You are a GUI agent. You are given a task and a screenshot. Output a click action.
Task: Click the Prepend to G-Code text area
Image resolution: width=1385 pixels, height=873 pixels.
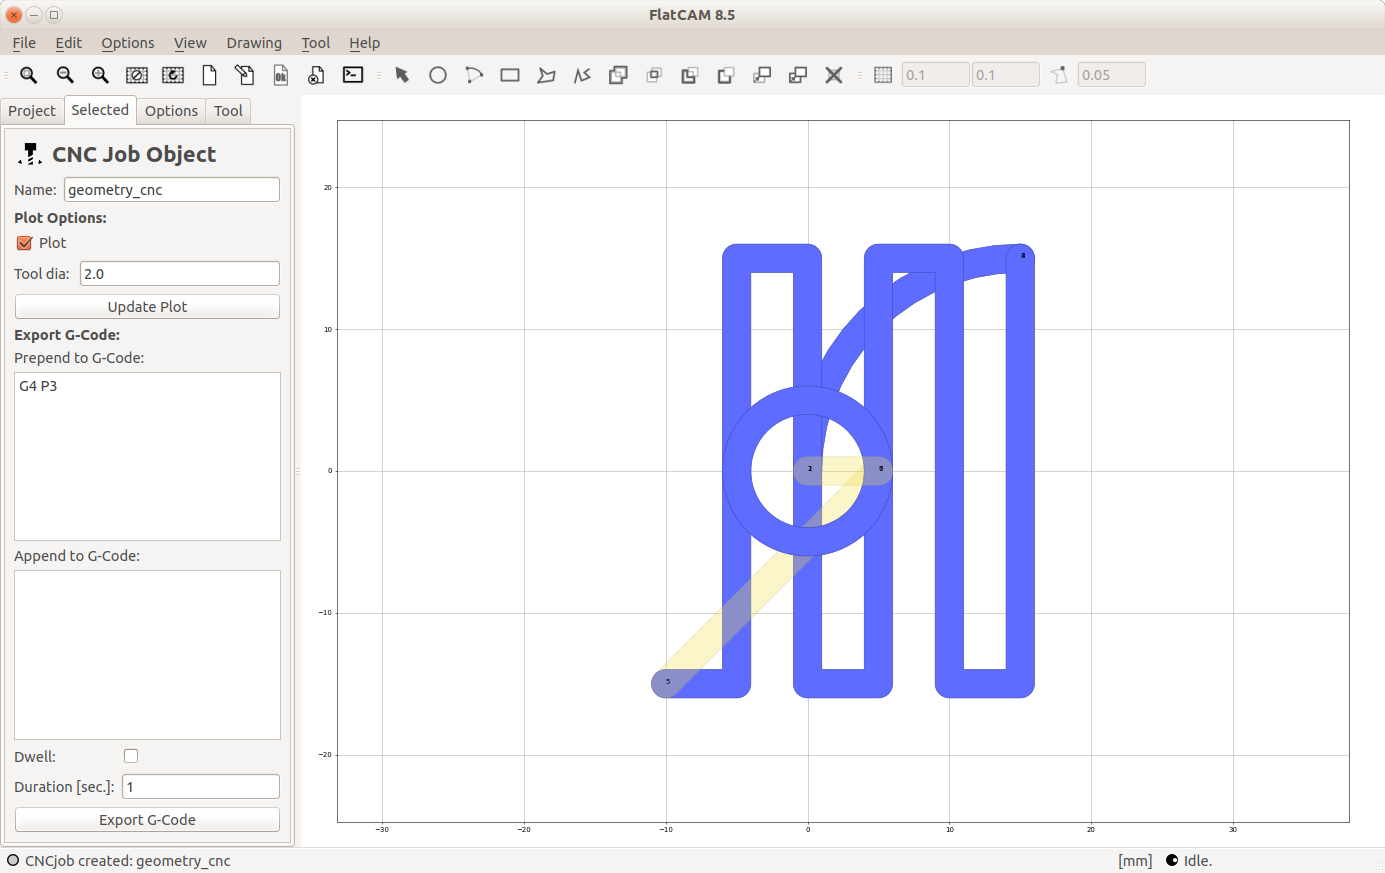(147, 456)
